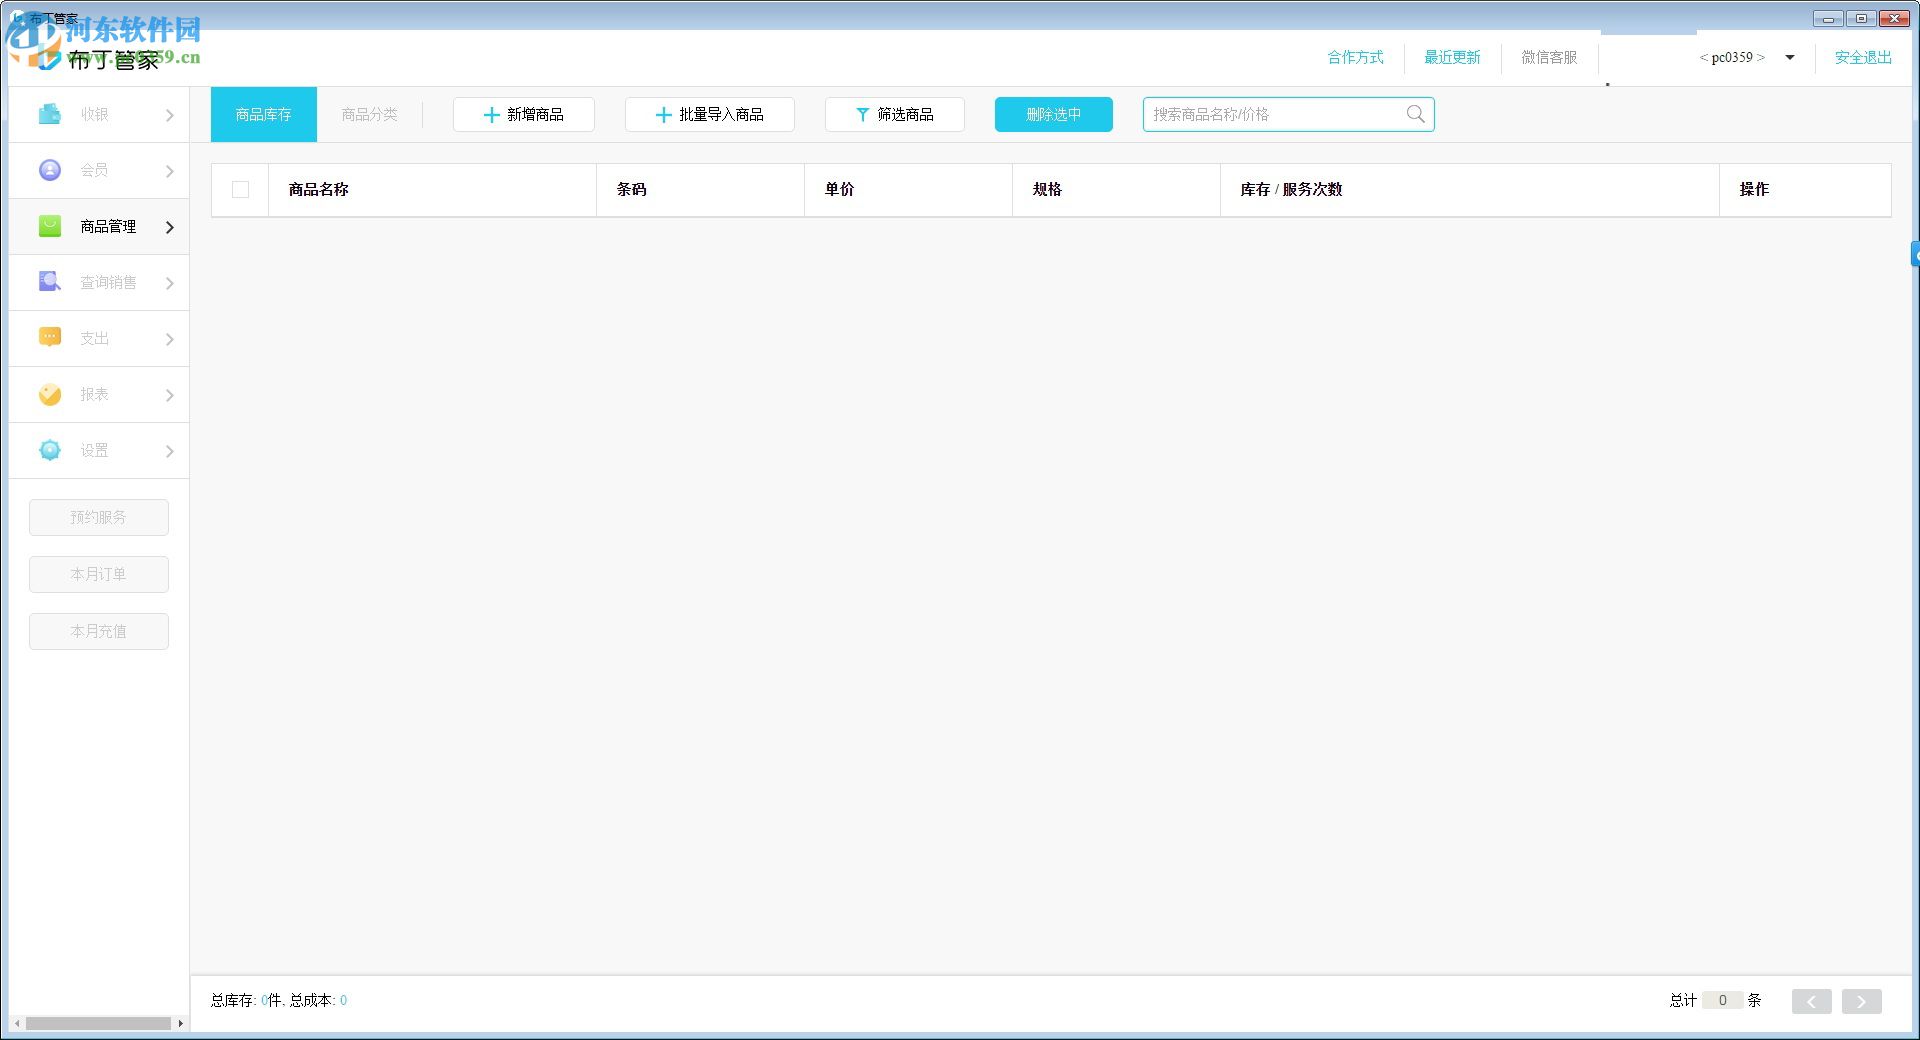Click the 删除选中 button

(x=1053, y=114)
